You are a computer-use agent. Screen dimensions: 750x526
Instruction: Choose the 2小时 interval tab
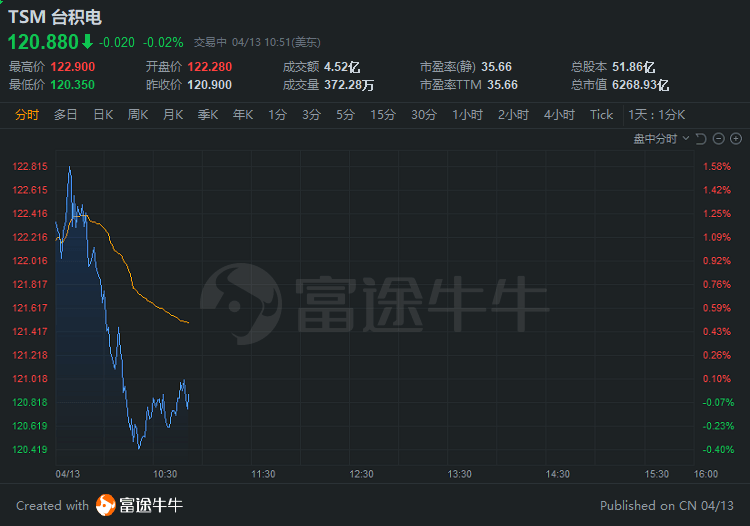(513, 115)
